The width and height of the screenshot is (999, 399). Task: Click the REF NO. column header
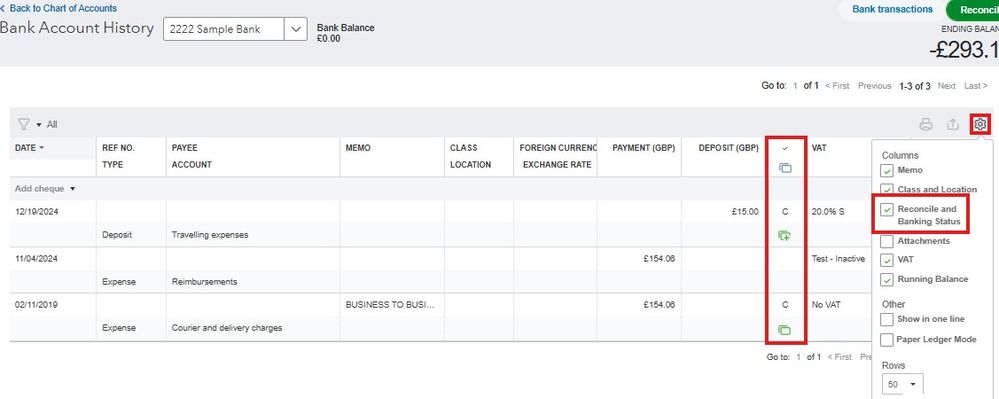click(x=118, y=148)
